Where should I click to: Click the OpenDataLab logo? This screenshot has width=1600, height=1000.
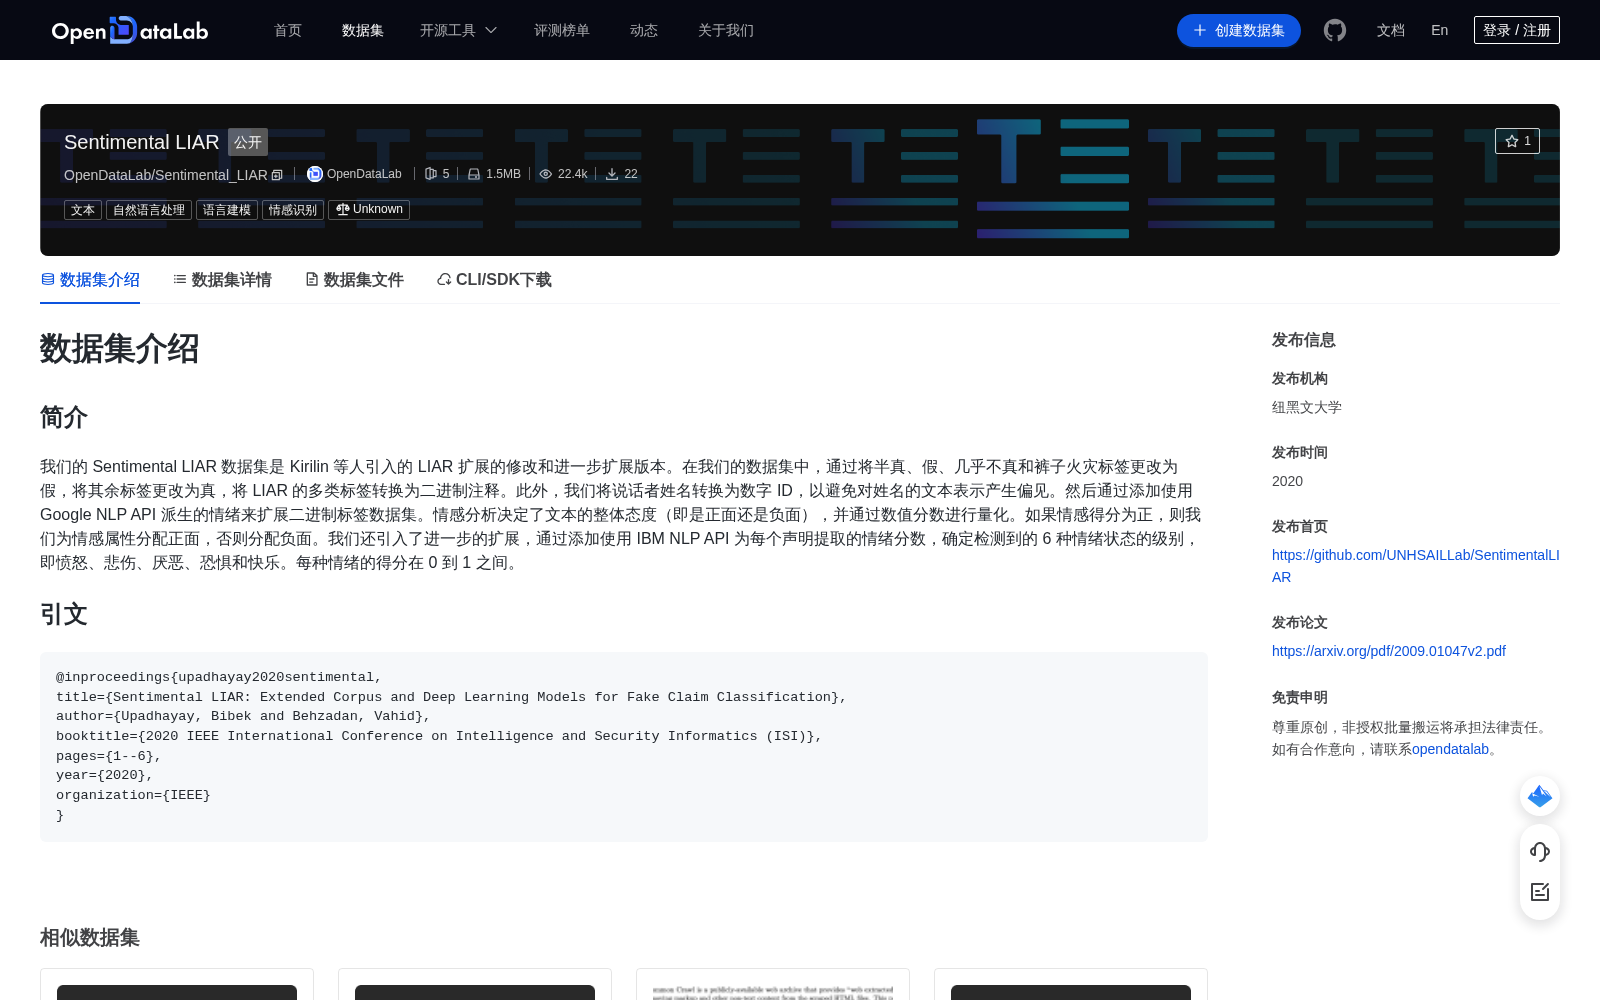coord(130,30)
